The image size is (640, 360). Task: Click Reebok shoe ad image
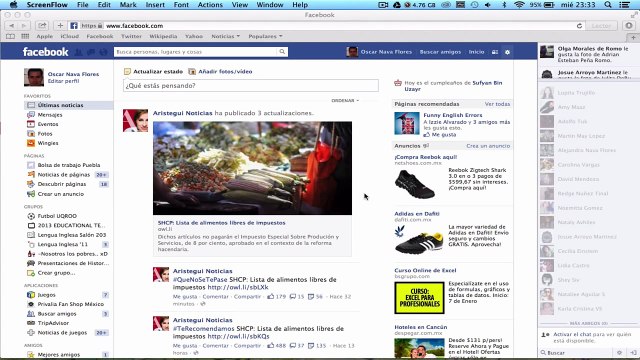click(x=415, y=184)
